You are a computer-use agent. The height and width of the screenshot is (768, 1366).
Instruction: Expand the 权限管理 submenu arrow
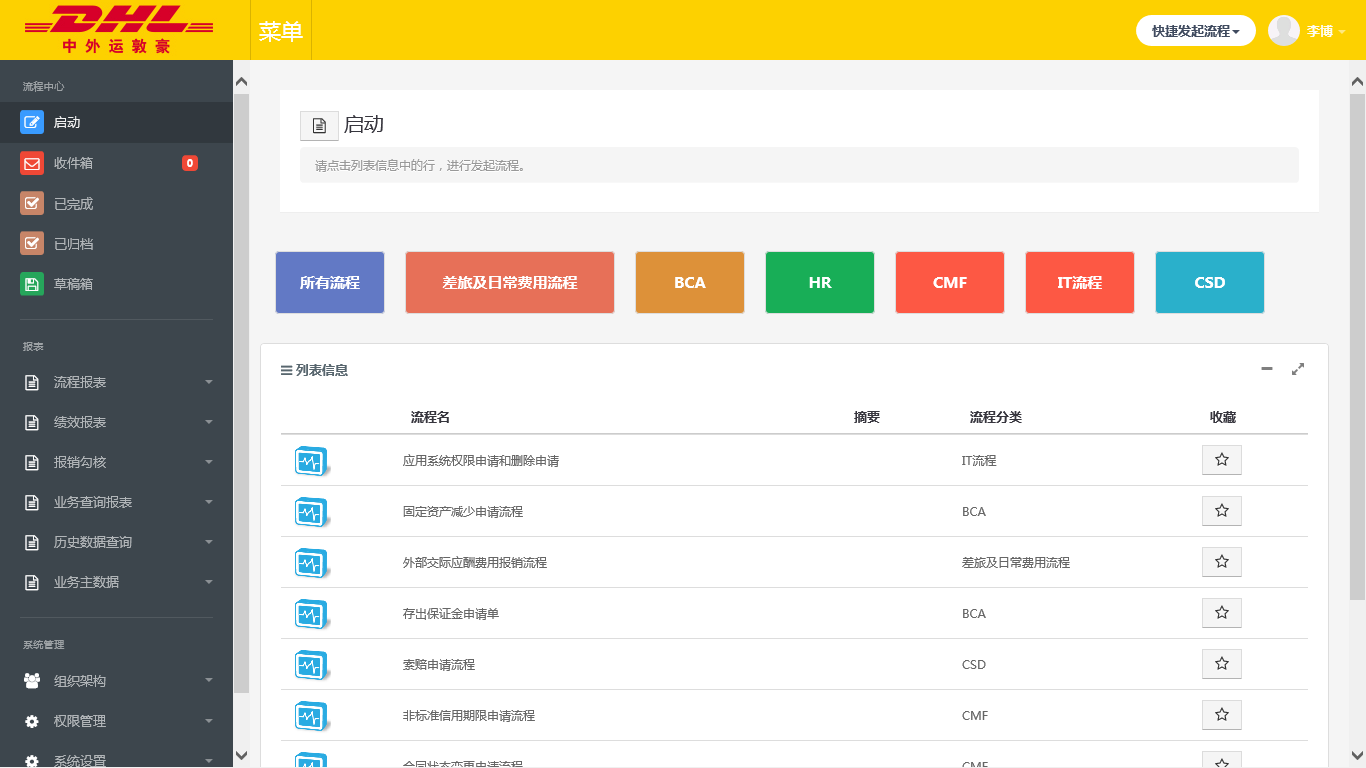click(209, 721)
